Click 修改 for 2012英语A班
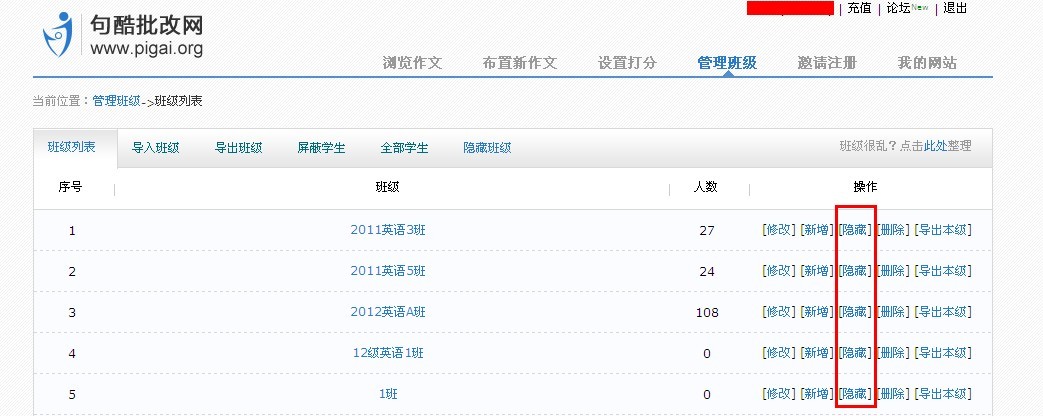The width and height of the screenshot is (1043, 416). pyautogui.click(x=779, y=311)
